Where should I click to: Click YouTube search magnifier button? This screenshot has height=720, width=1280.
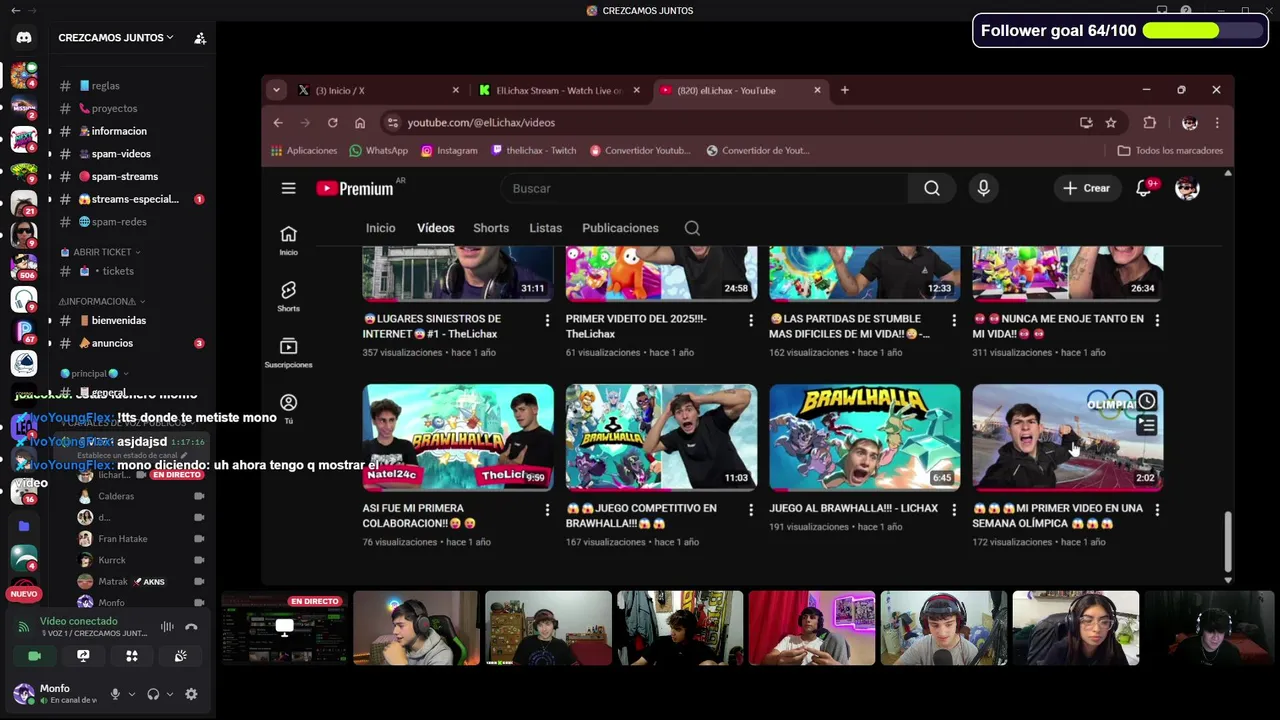pyautogui.click(x=932, y=188)
